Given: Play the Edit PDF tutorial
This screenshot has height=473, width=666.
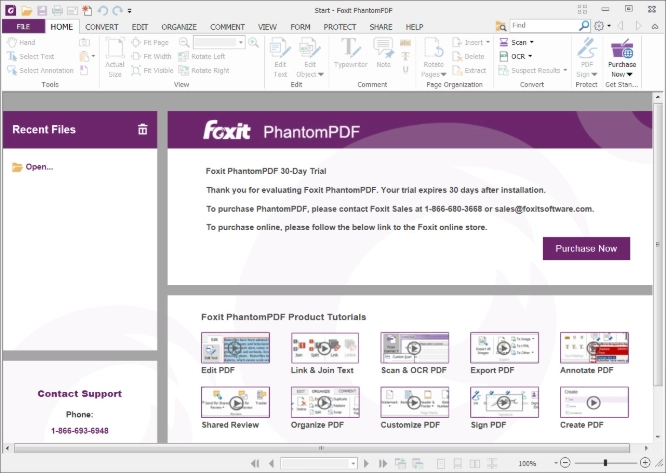Looking at the screenshot, I should 235,348.
